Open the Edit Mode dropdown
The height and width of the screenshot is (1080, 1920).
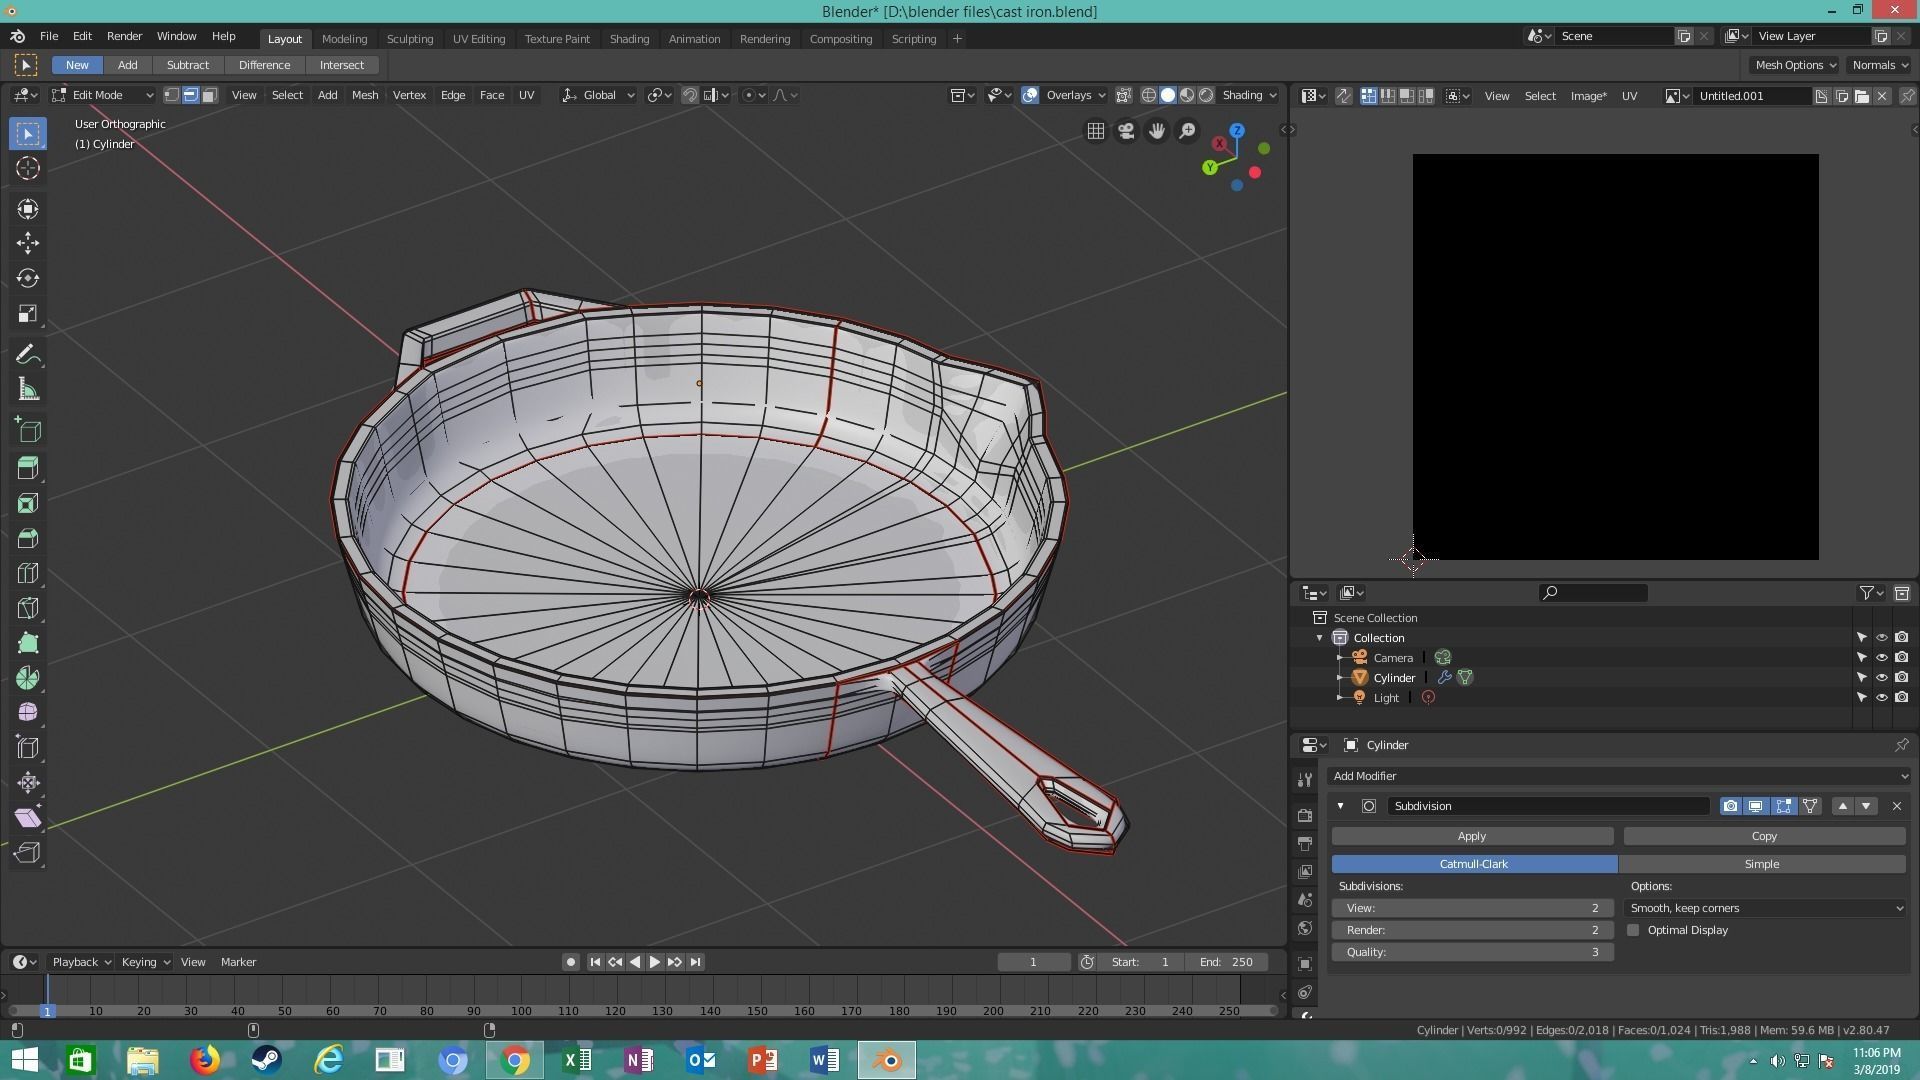coord(104,95)
